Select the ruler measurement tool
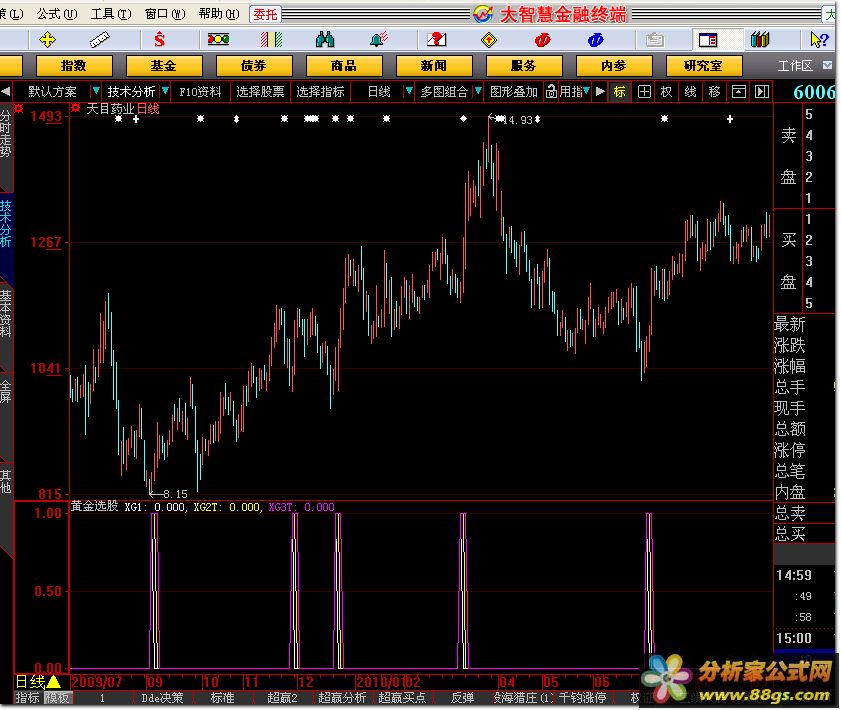The height and width of the screenshot is (710, 841). [x=100, y=40]
